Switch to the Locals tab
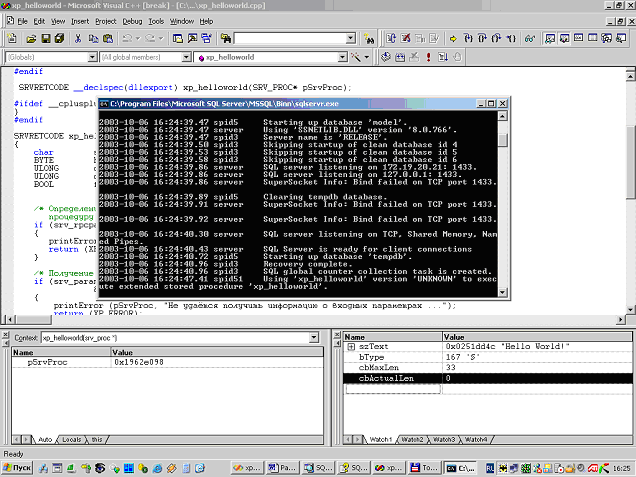 [x=72, y=439]
